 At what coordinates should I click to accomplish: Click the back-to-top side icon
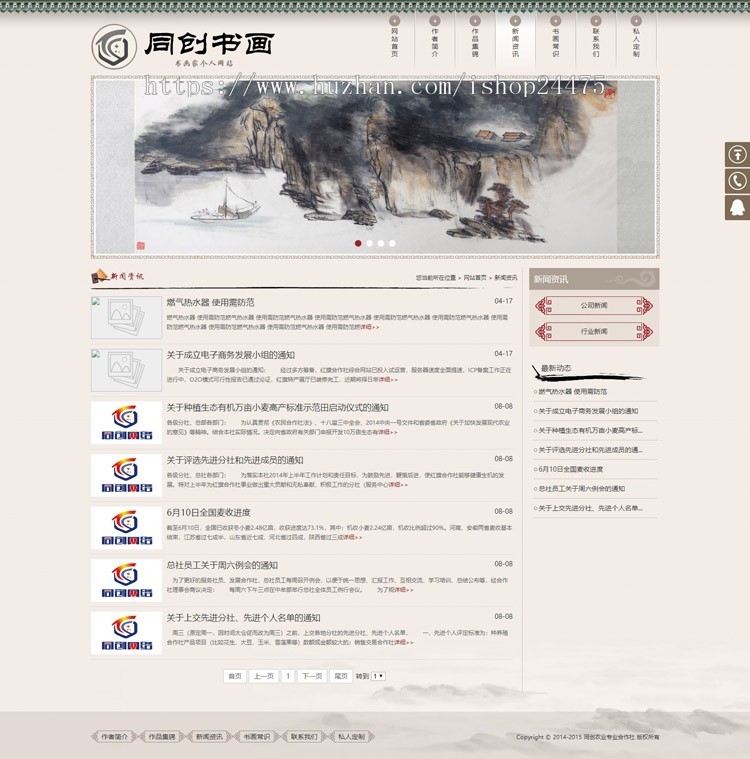pos(737,155)
